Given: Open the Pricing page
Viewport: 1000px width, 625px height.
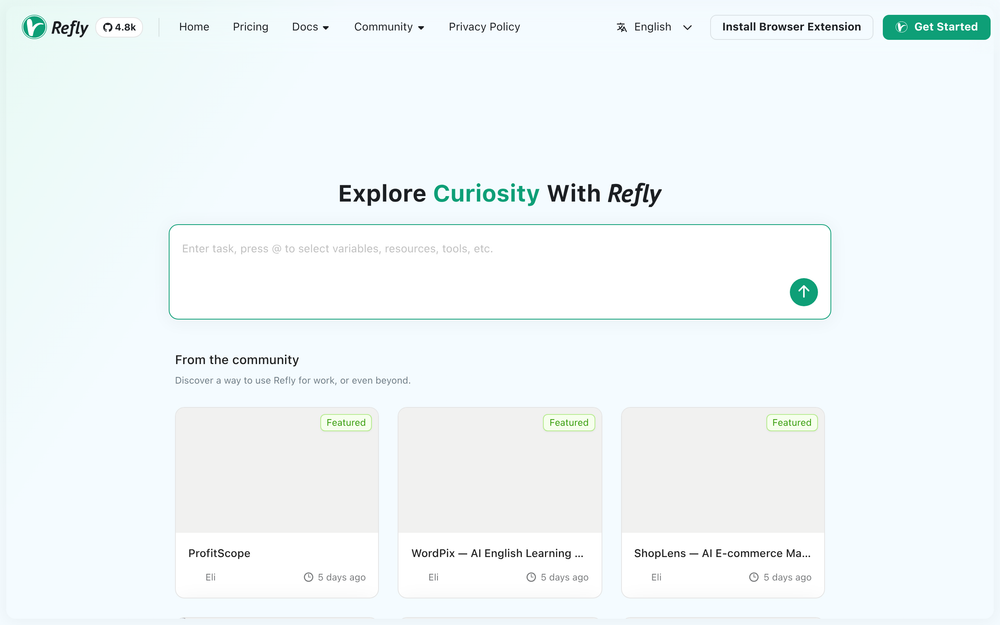Looking at the screenshot, I should click(251, 27).
